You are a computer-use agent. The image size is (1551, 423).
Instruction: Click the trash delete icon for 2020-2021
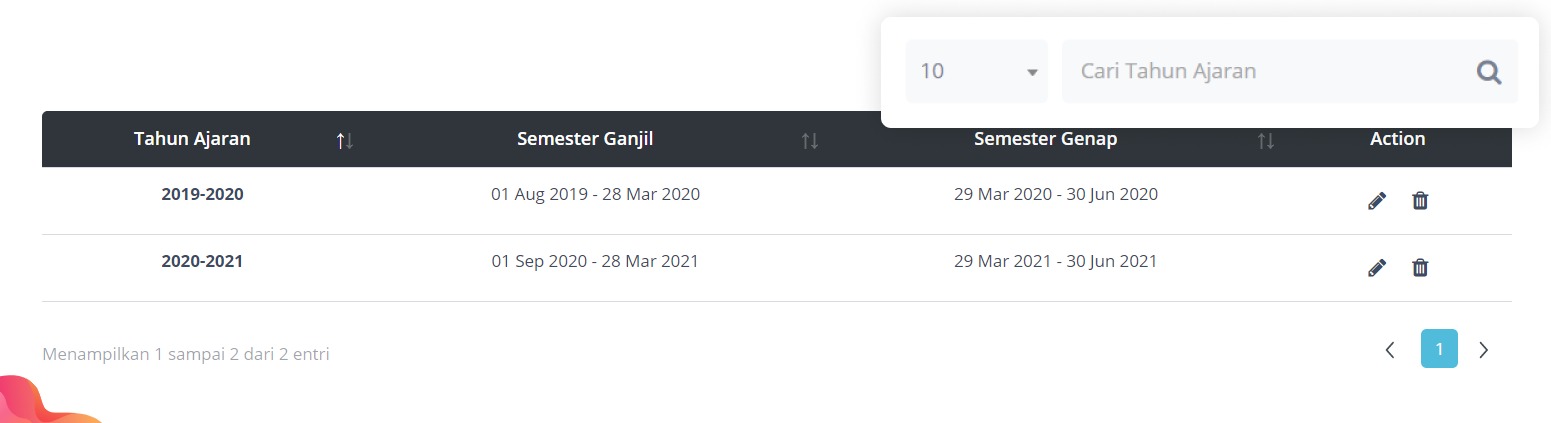(1420, 268)
